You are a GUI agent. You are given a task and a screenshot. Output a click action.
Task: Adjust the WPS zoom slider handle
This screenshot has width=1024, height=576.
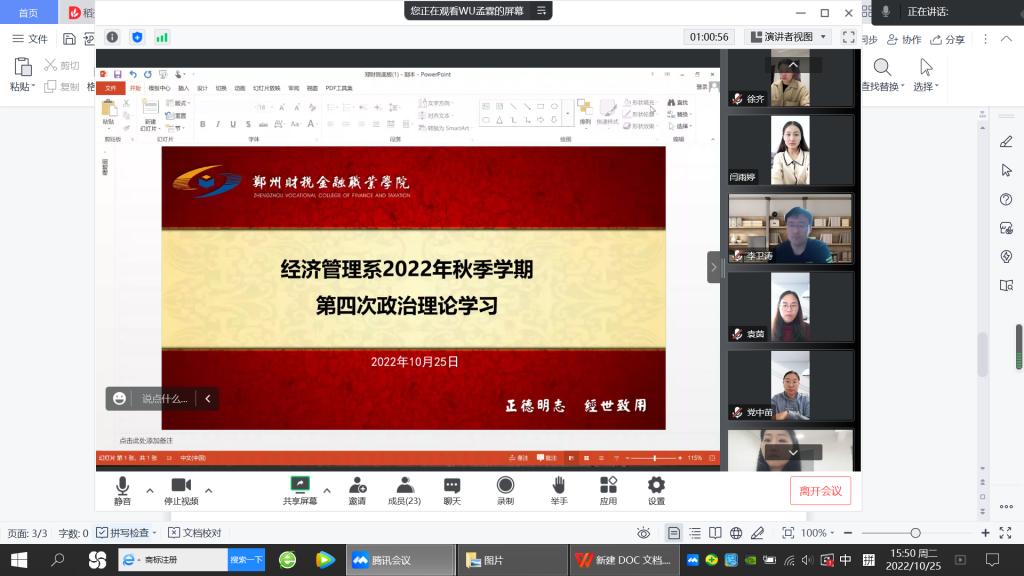pyautogui.click(x=915, y=533)
